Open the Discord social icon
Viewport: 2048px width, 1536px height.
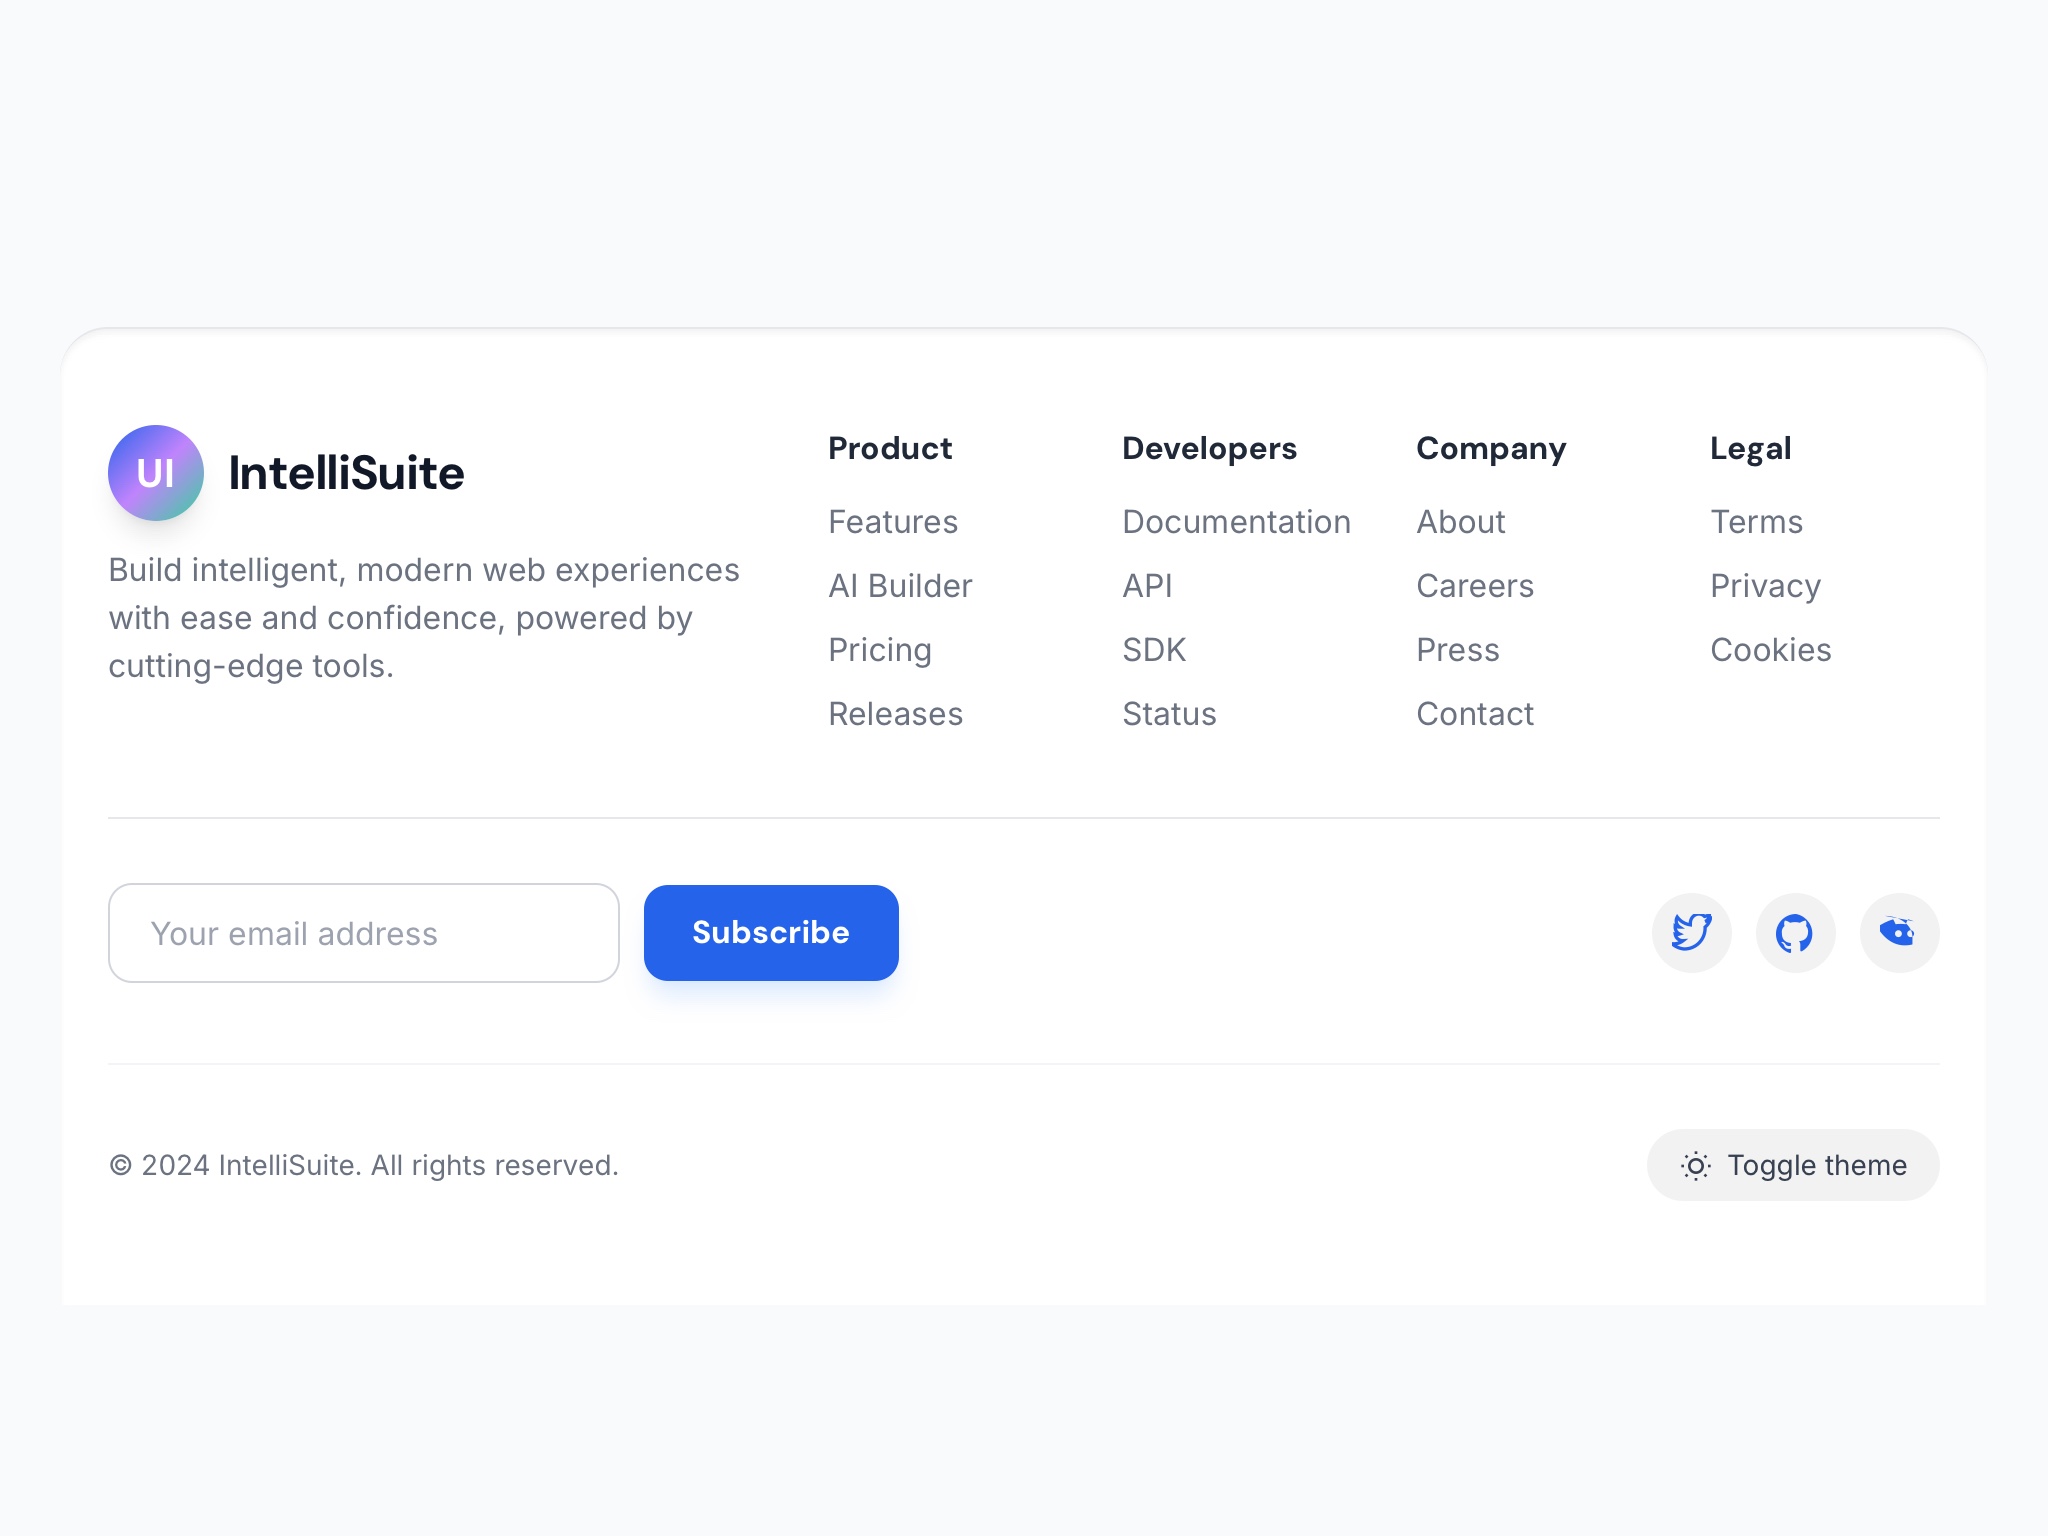pos(1899,932)
